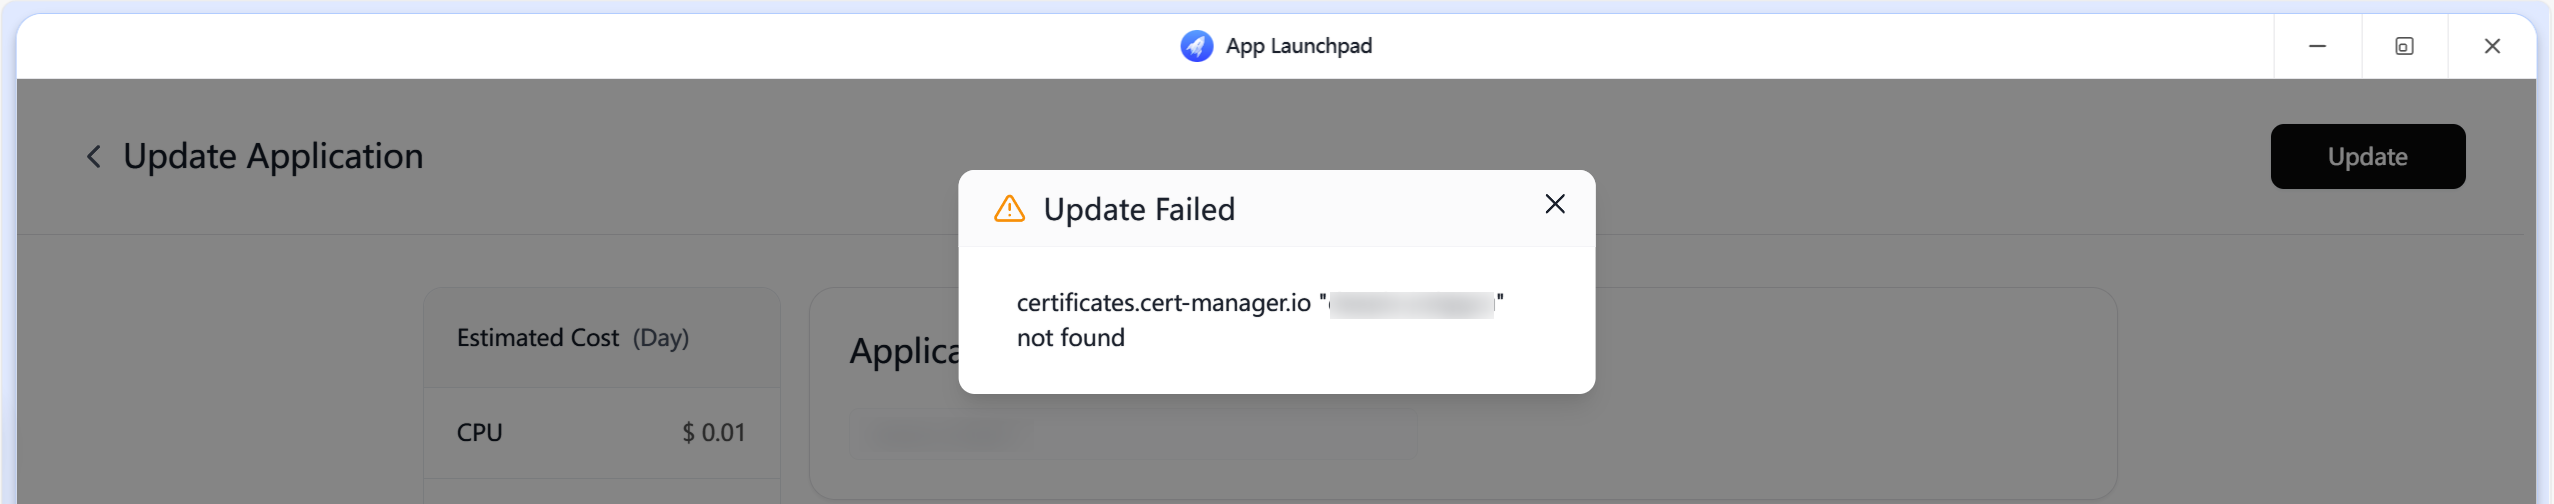Click the Estimated Cost header

538,338
